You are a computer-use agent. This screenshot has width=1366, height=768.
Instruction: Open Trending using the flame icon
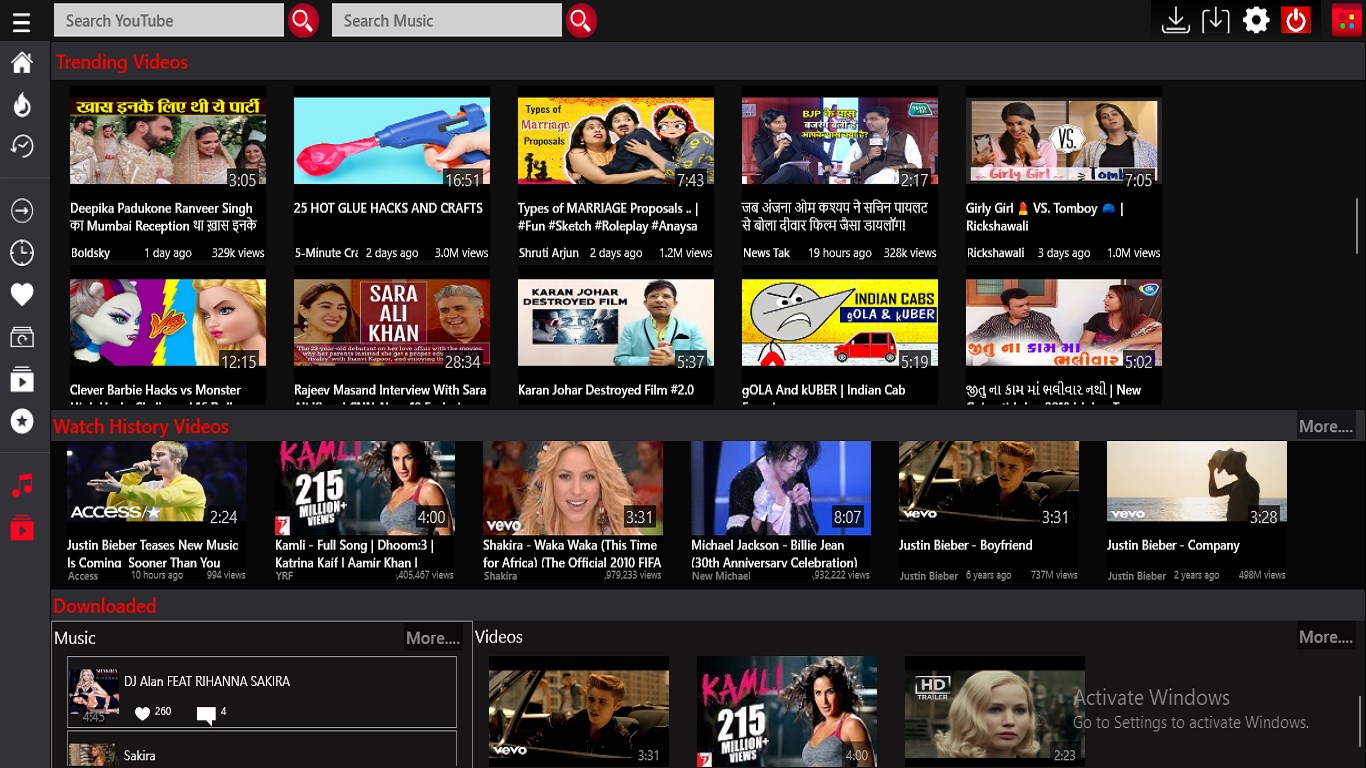(x=22, y=104)
